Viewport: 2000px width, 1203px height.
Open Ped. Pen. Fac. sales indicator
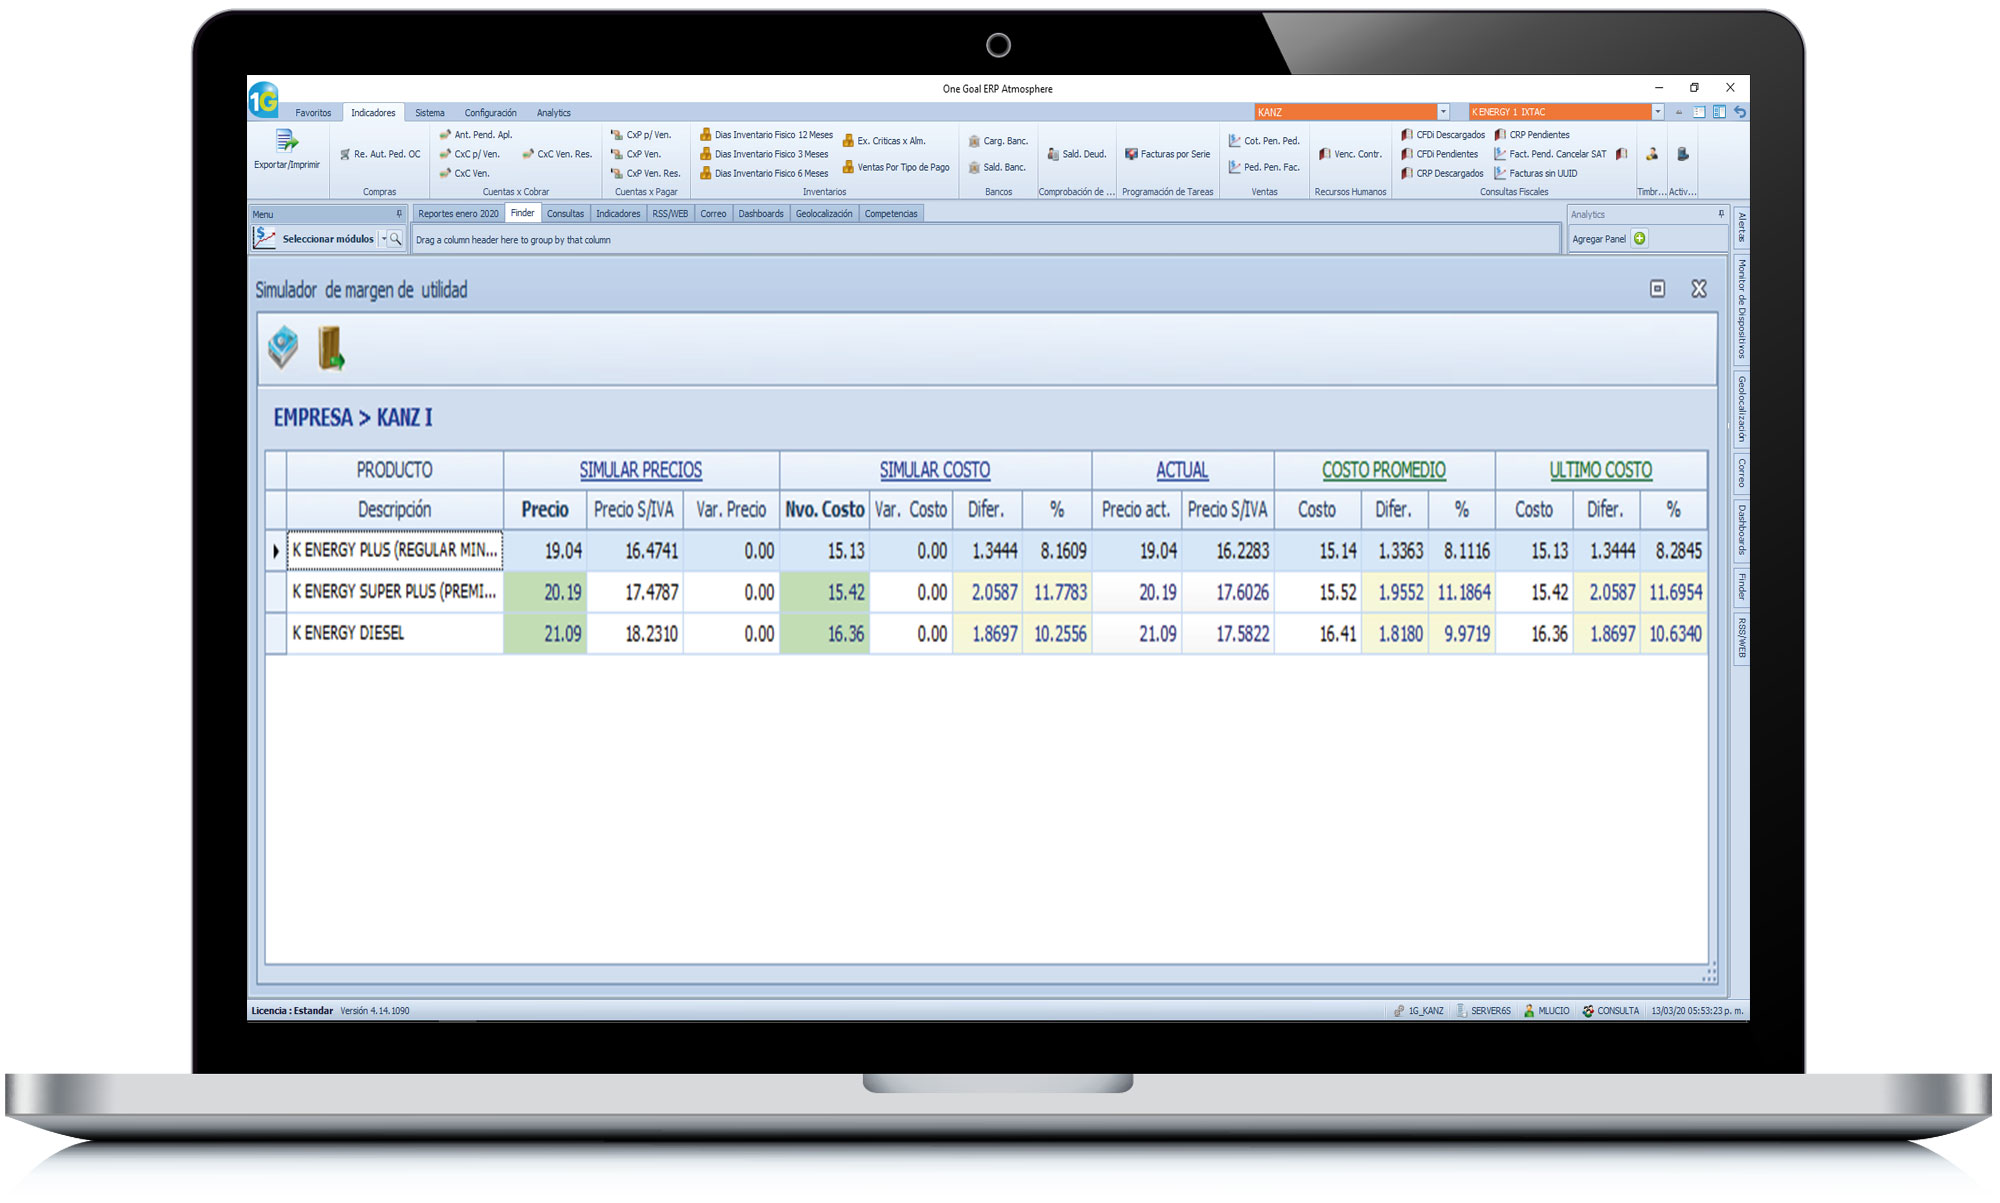click(1264, 167)
